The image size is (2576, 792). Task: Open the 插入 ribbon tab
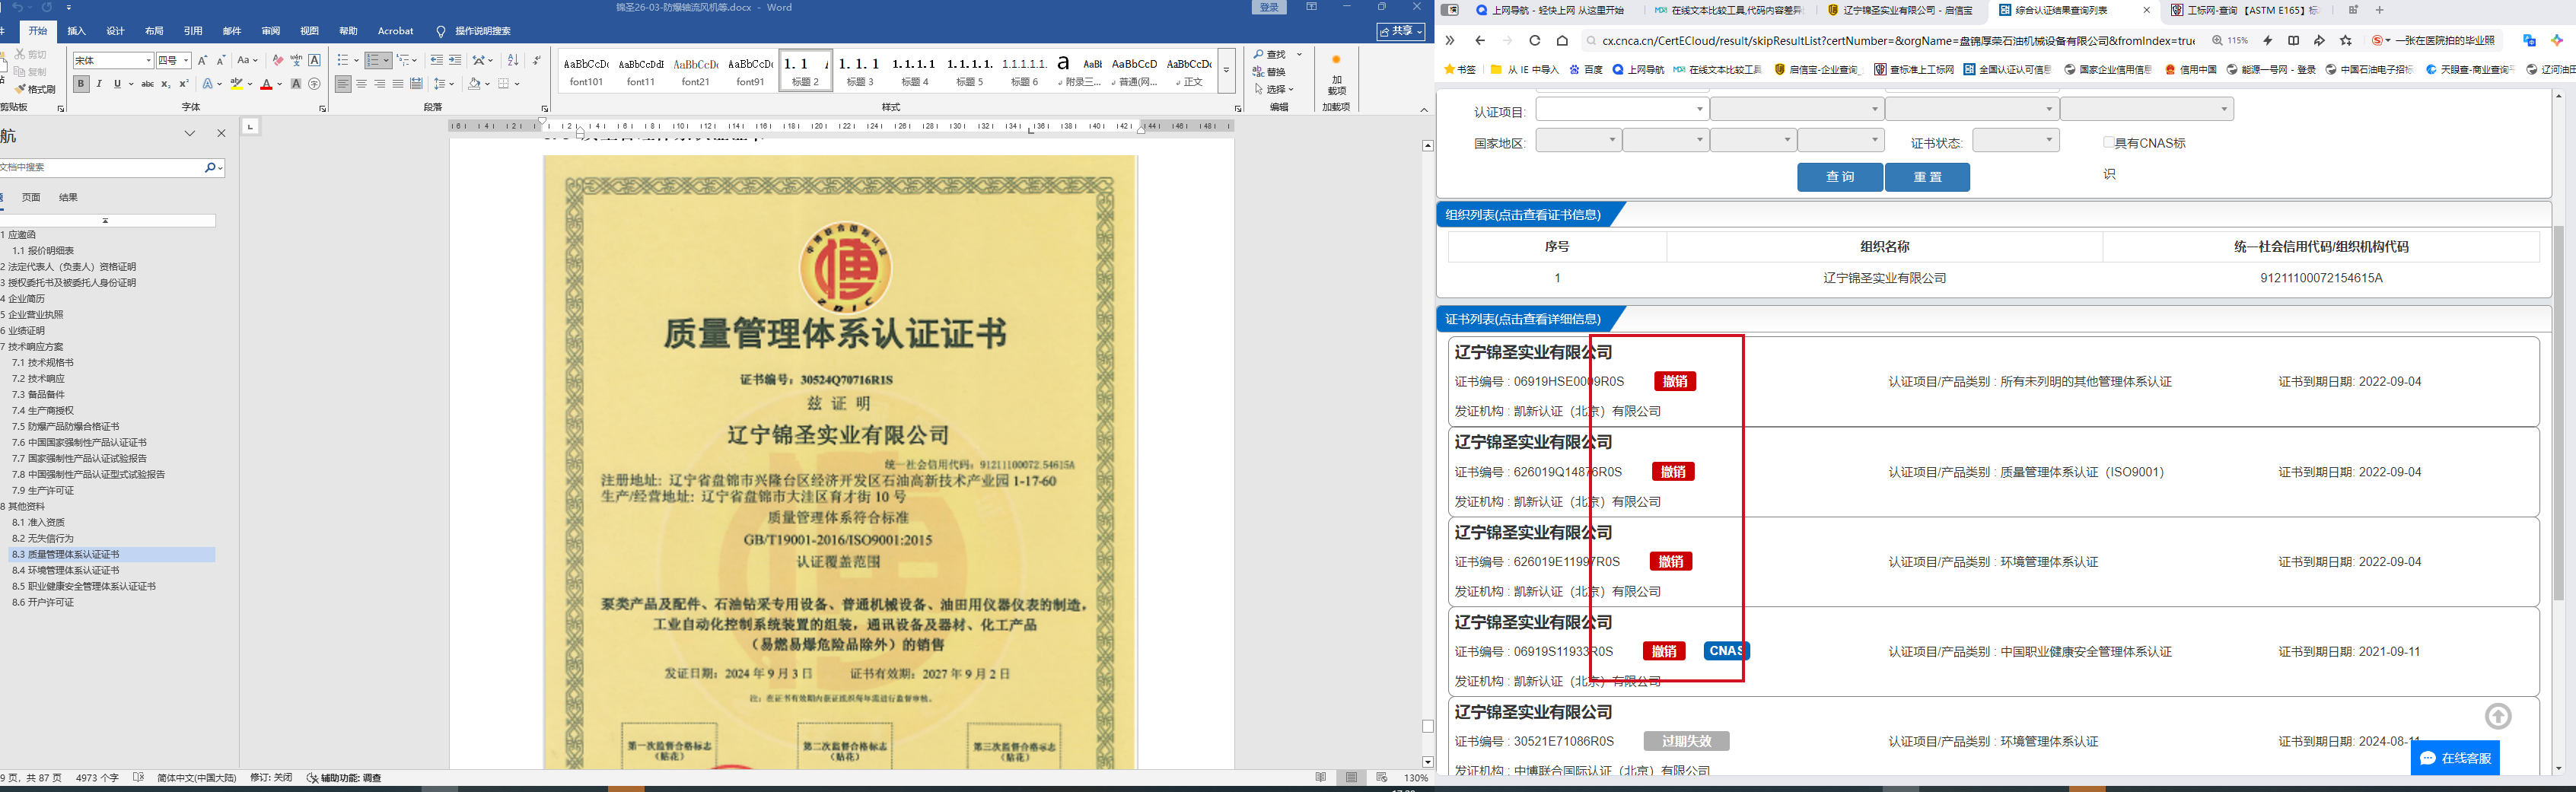click(77, 31)
